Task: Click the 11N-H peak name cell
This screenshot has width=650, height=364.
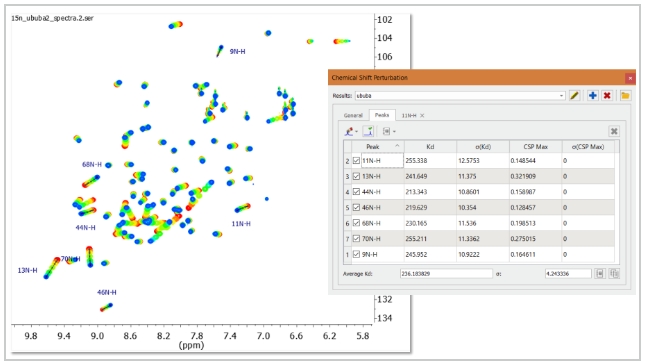Action: pos(382,160)
